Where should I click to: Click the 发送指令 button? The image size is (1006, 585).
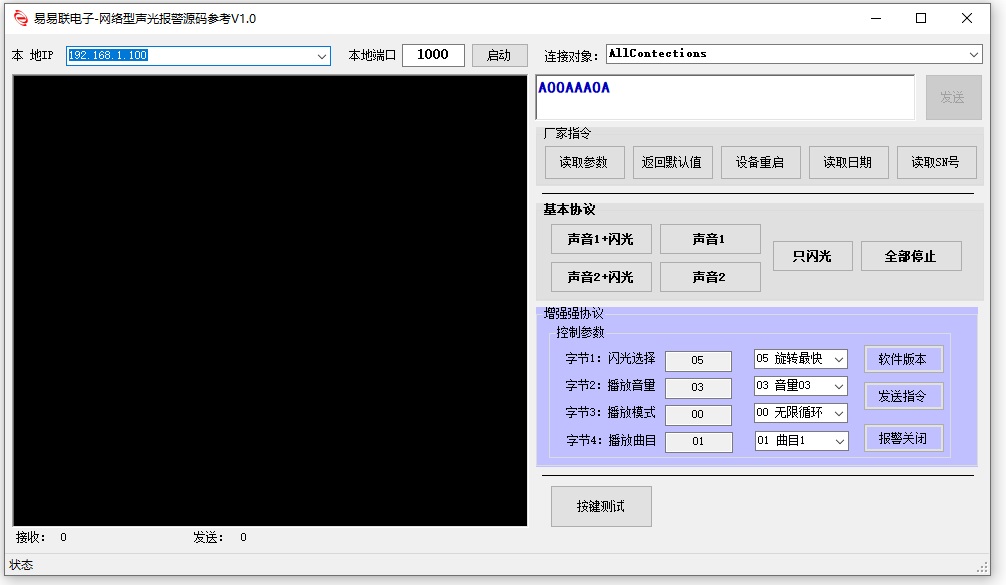point(902,396)
